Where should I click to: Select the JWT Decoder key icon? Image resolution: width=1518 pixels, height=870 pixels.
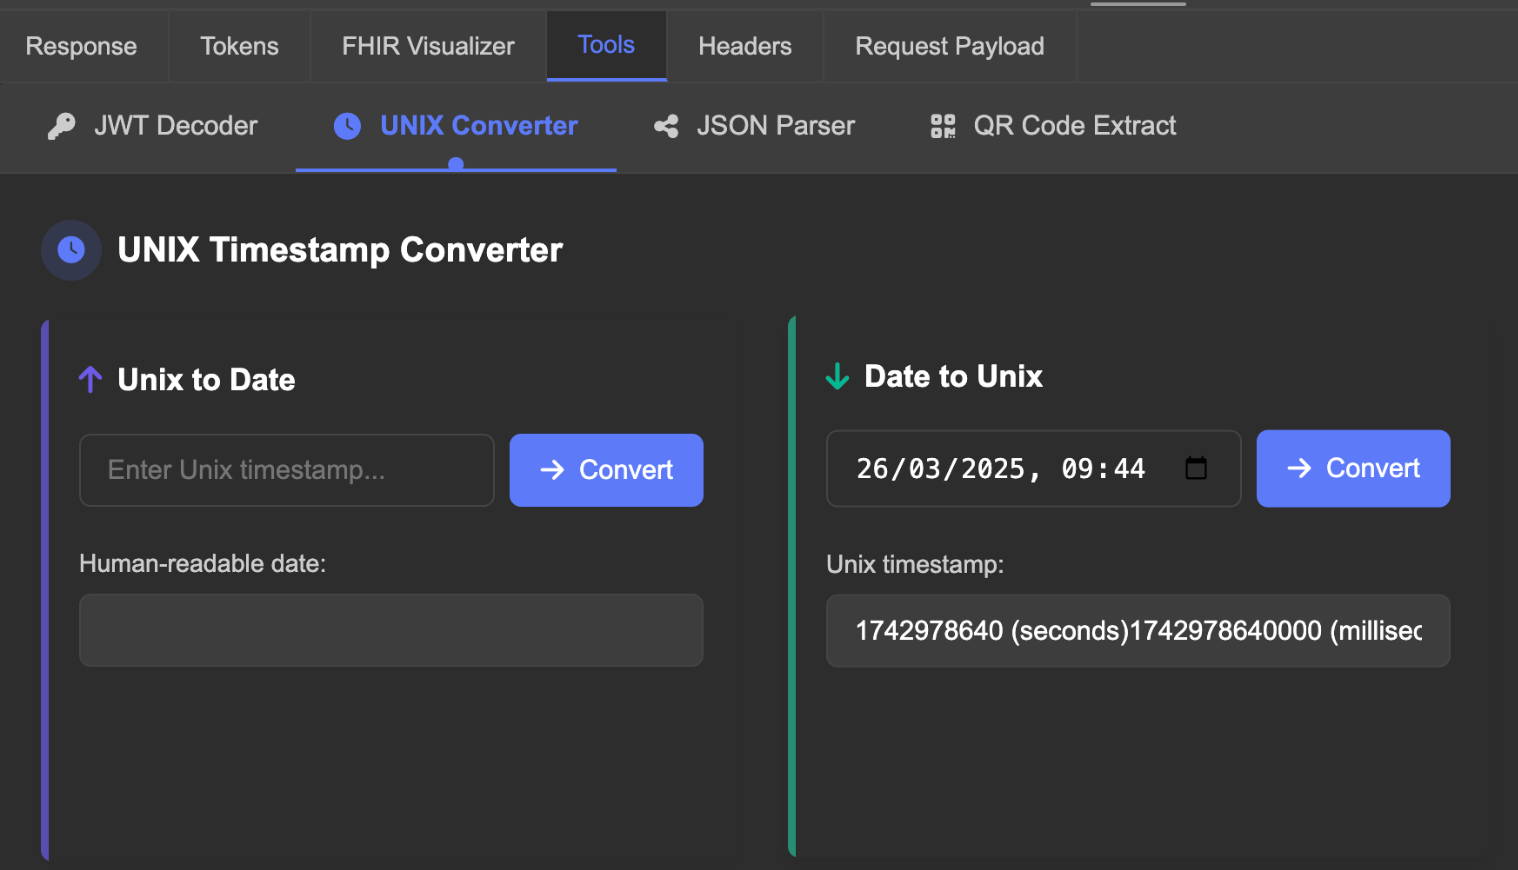pos(61,126)
